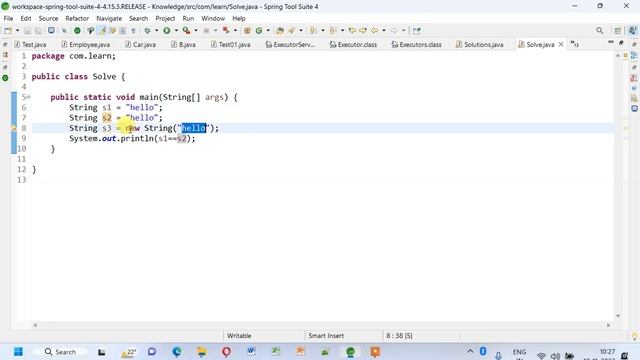This screenshot has width=640, height=360.
Task: Click the green Boot Dashboard icon
Action: tap(77, 31)
